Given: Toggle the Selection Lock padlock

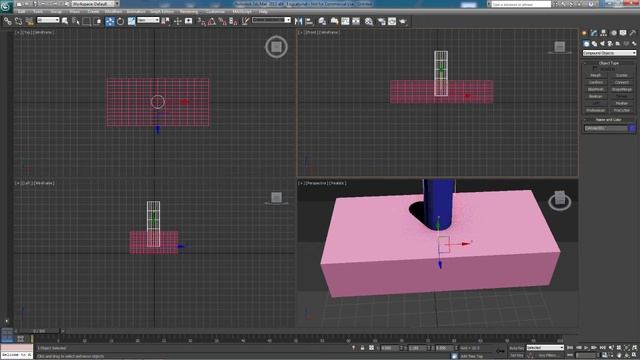Looking at the screenshot, I should tap(362, 348).
